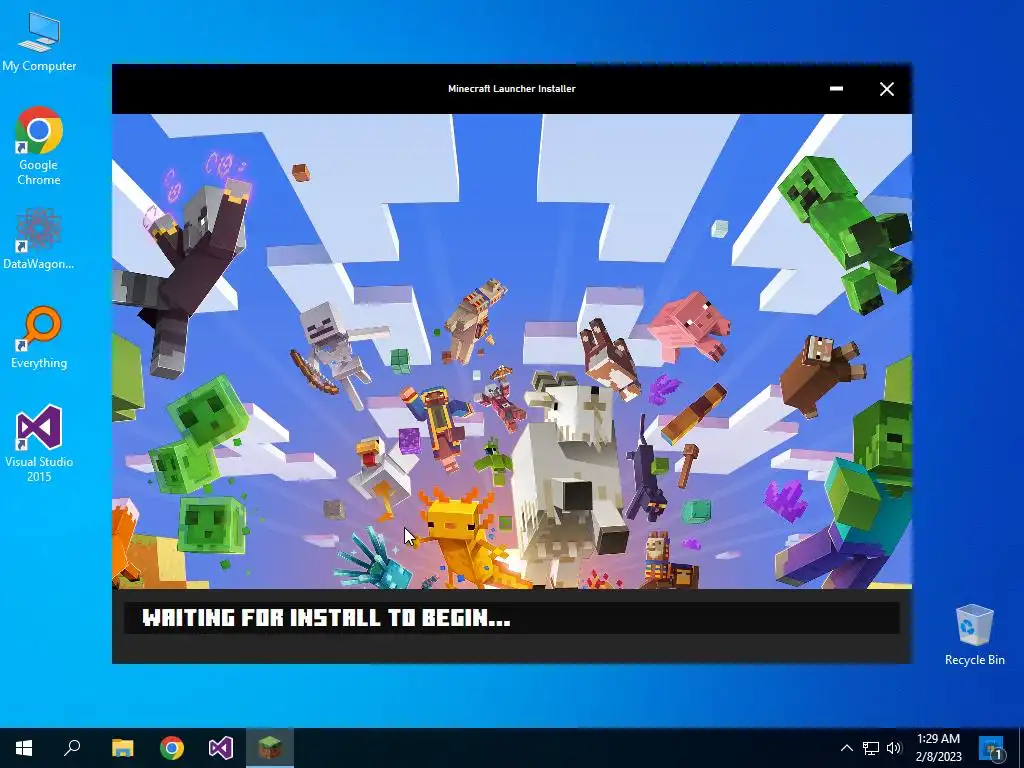
Task: Minimize the Minecraft Launcher Installer window
Action: pos(836,89)
